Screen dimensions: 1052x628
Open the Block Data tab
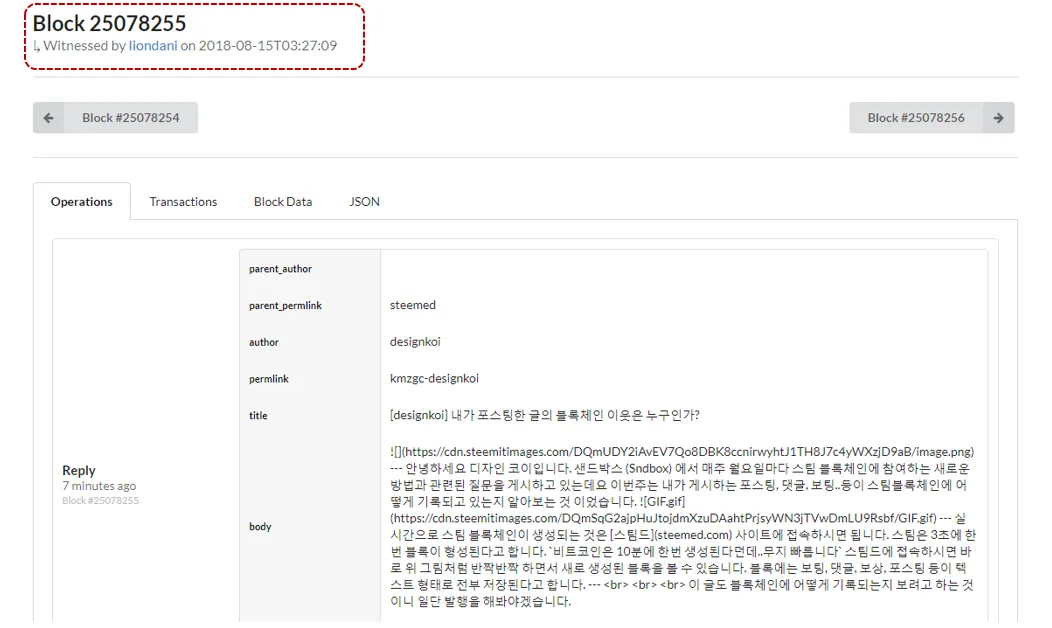pyautogui.click(x=282, y=201)
